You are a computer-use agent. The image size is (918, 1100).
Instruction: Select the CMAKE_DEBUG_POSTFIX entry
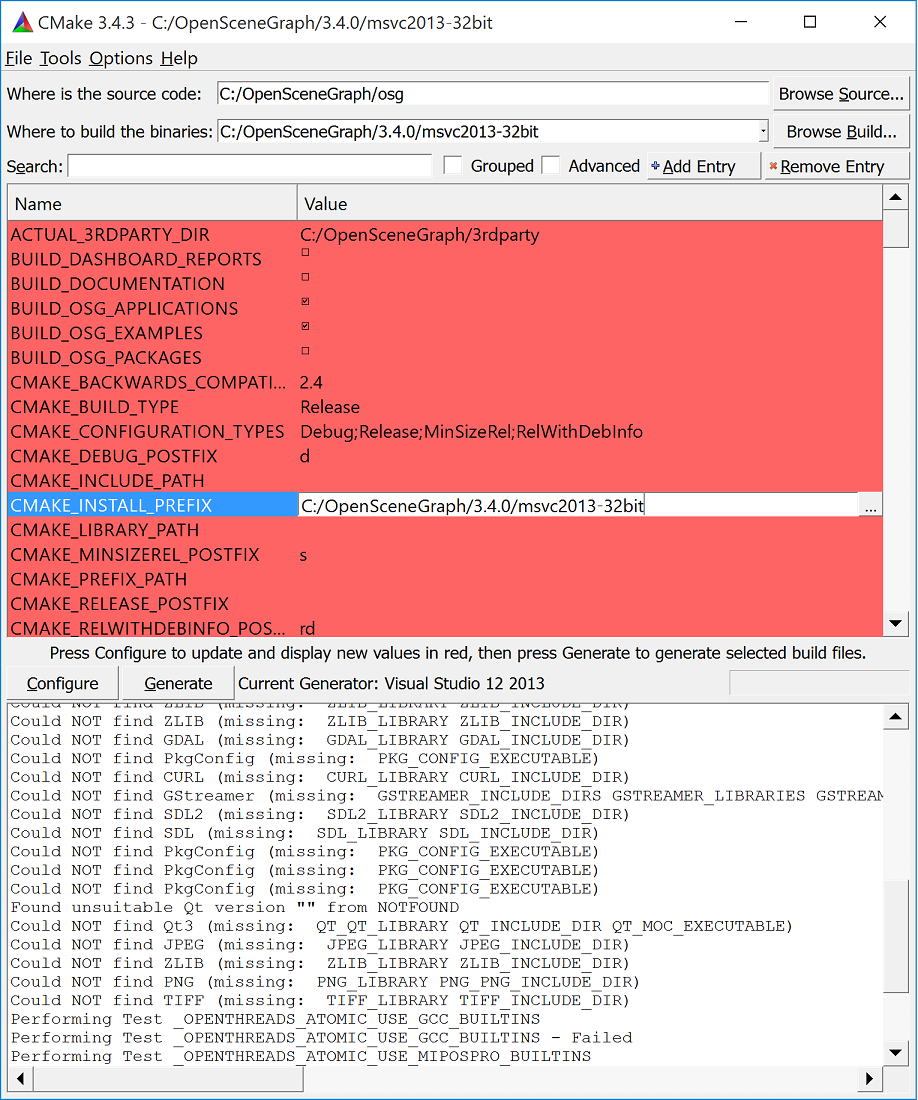[114, 456]
